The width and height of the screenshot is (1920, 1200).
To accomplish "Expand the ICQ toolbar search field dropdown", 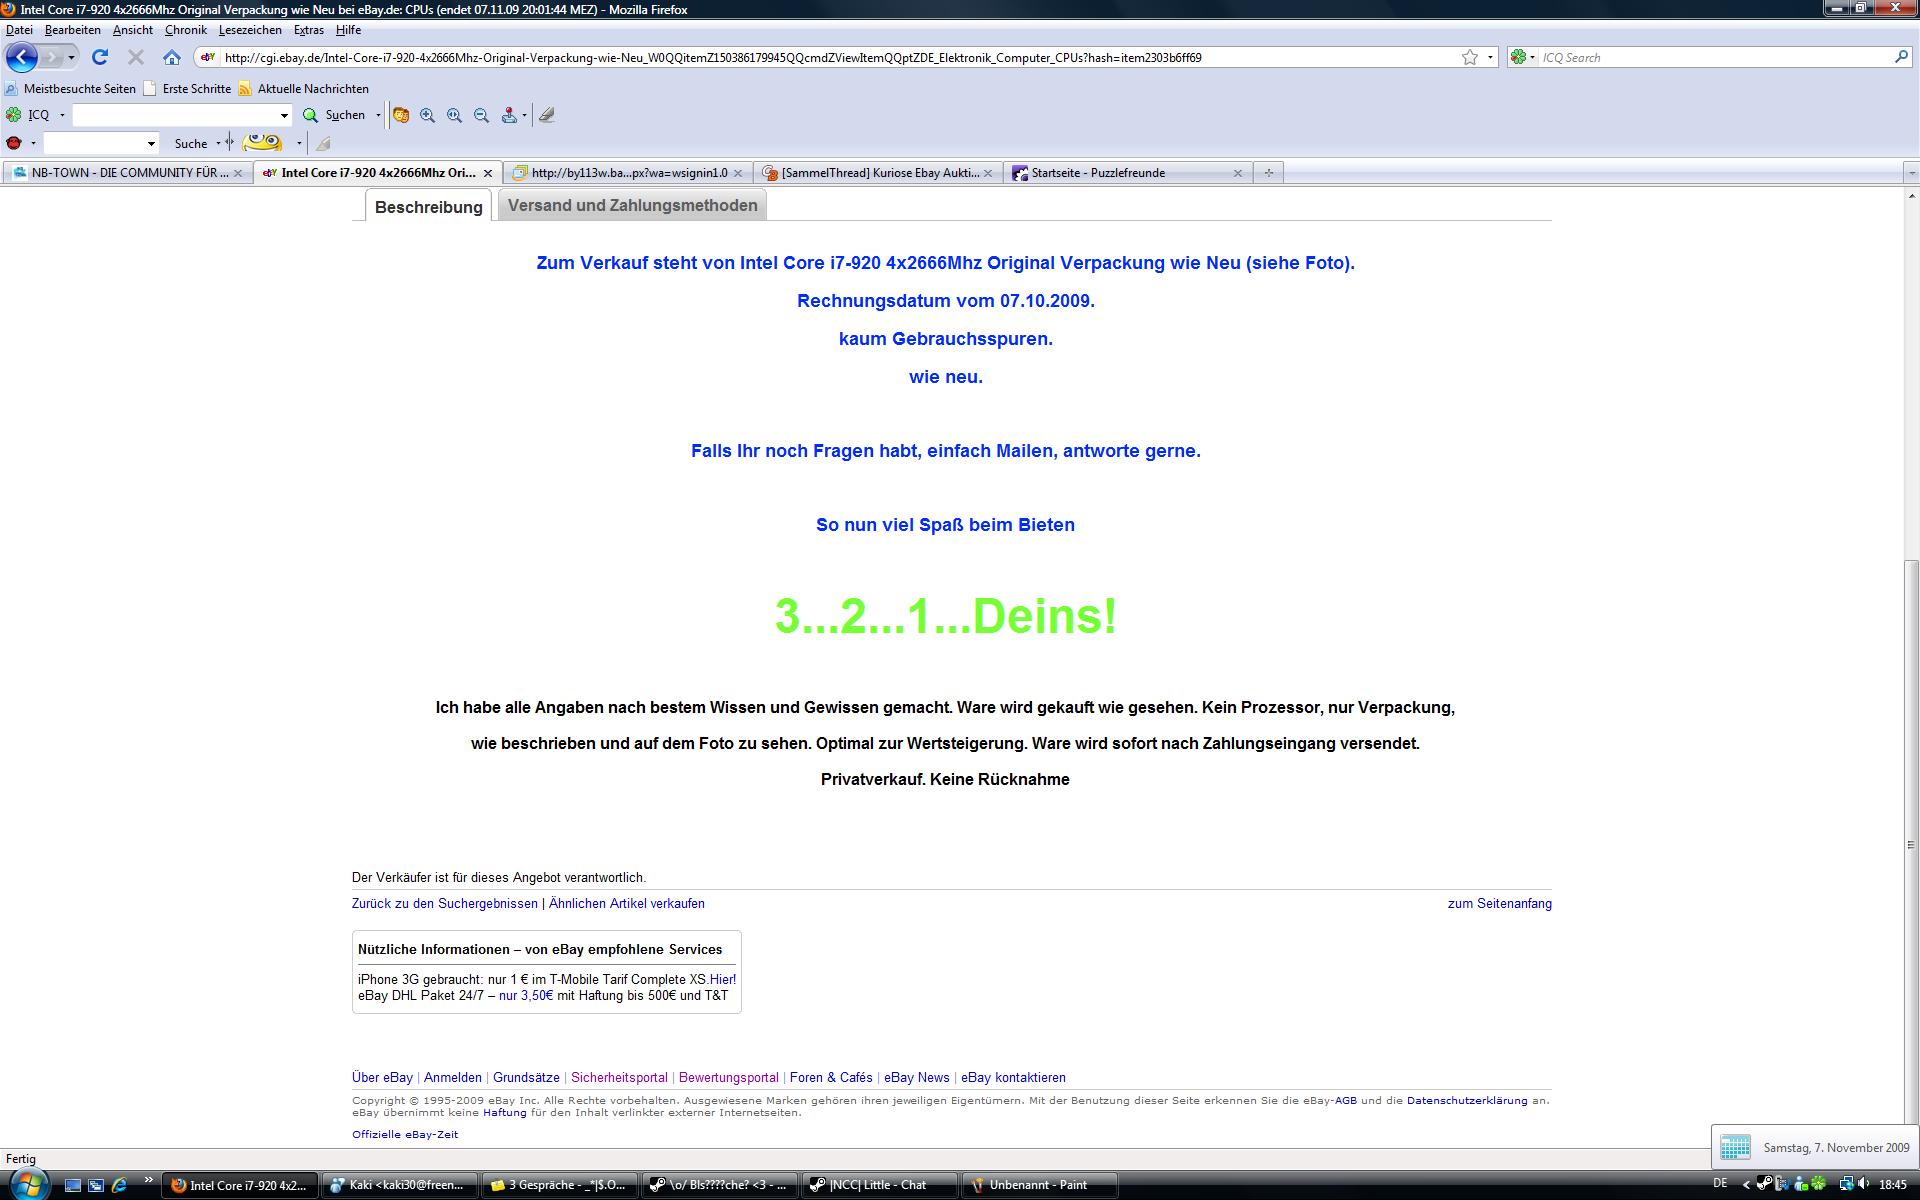I will [284, 115].
